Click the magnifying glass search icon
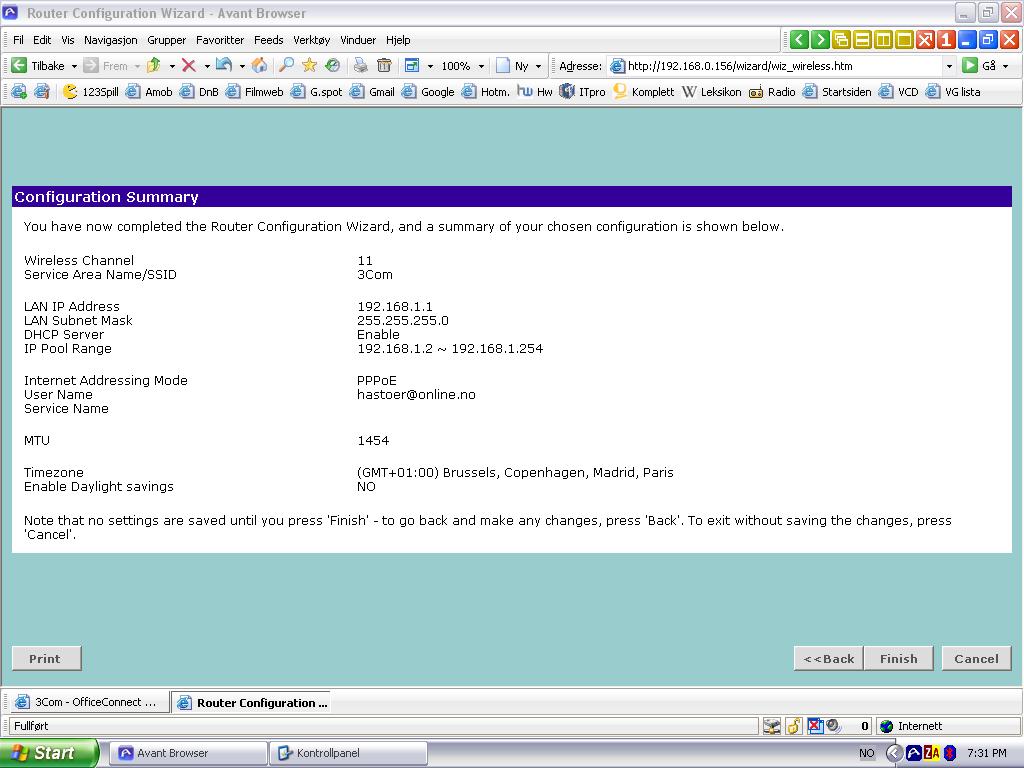 [286, 65]
